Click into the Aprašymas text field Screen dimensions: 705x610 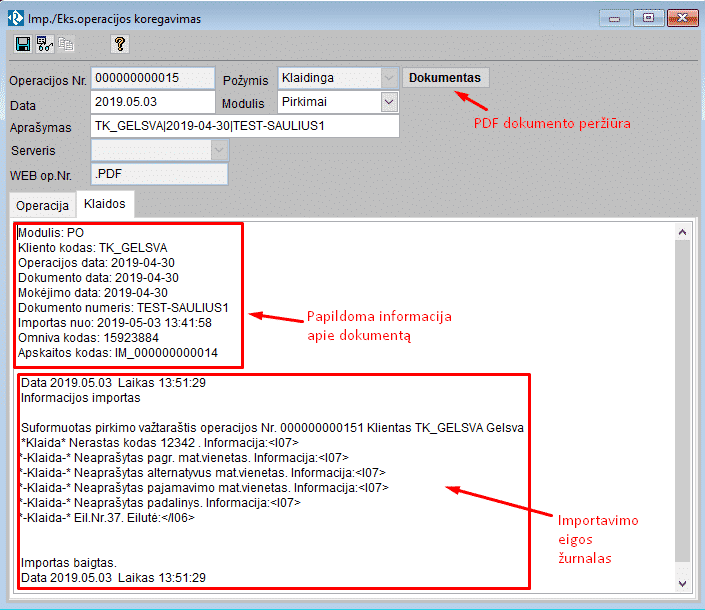[x=244, y=126]
